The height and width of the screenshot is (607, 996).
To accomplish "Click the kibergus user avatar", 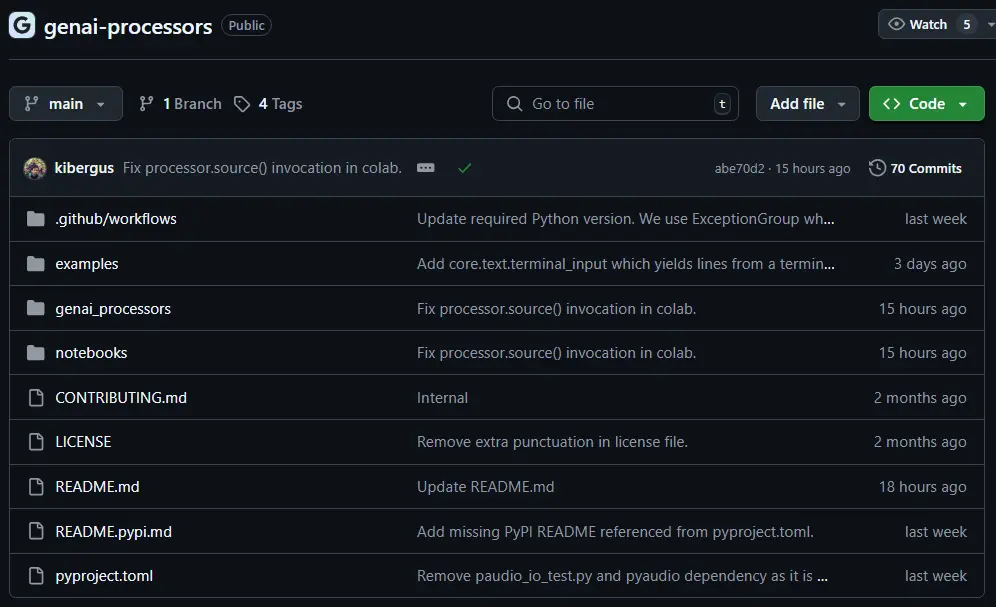I will [x=35, y=168].
